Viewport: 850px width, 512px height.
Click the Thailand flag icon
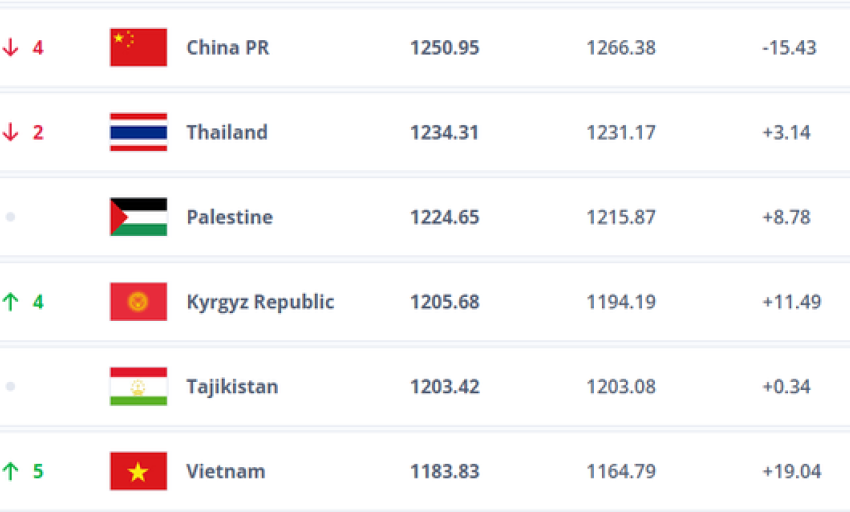pyautogui.click(x=138, y=132)
